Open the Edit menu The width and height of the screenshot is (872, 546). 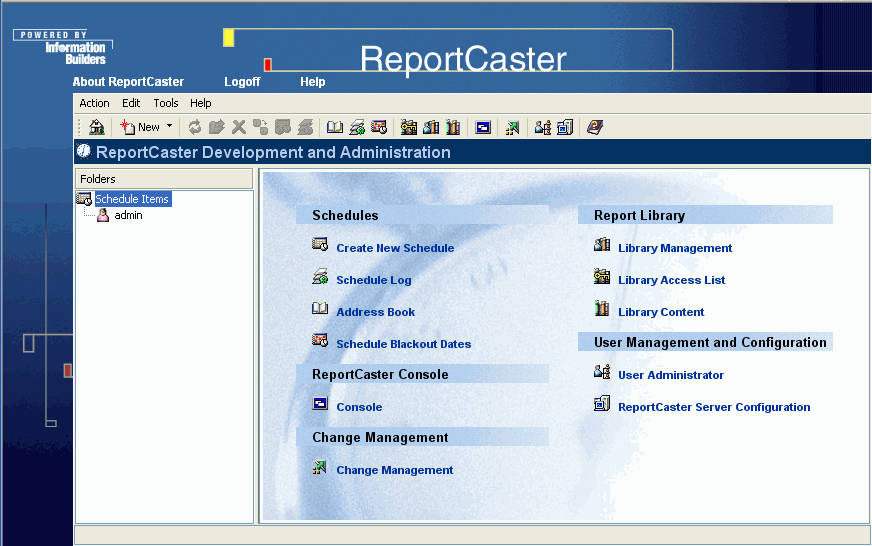click(x=131, y=103)
